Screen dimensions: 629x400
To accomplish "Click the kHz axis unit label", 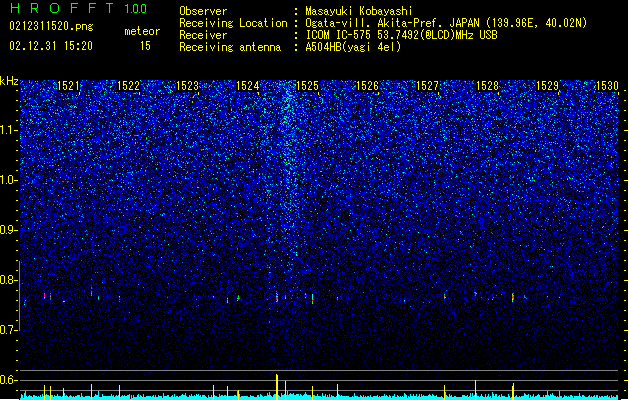I will [x=9, y=81].
